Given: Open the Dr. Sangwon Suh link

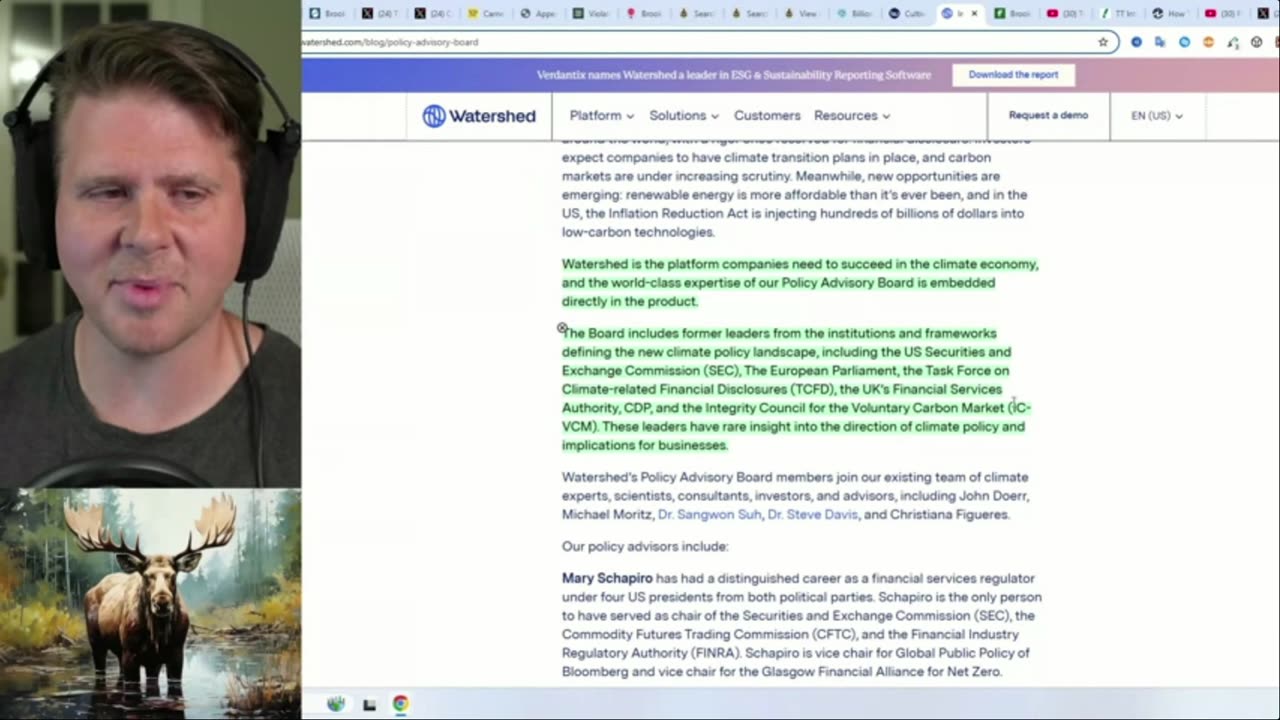Looking at the screenshot, I should 709,514.
